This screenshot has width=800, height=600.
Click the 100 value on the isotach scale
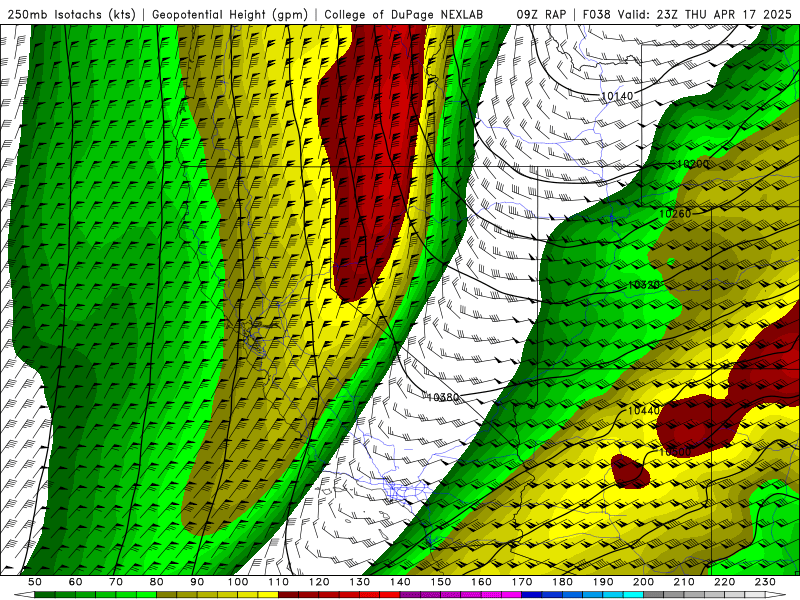pos(238,582)
